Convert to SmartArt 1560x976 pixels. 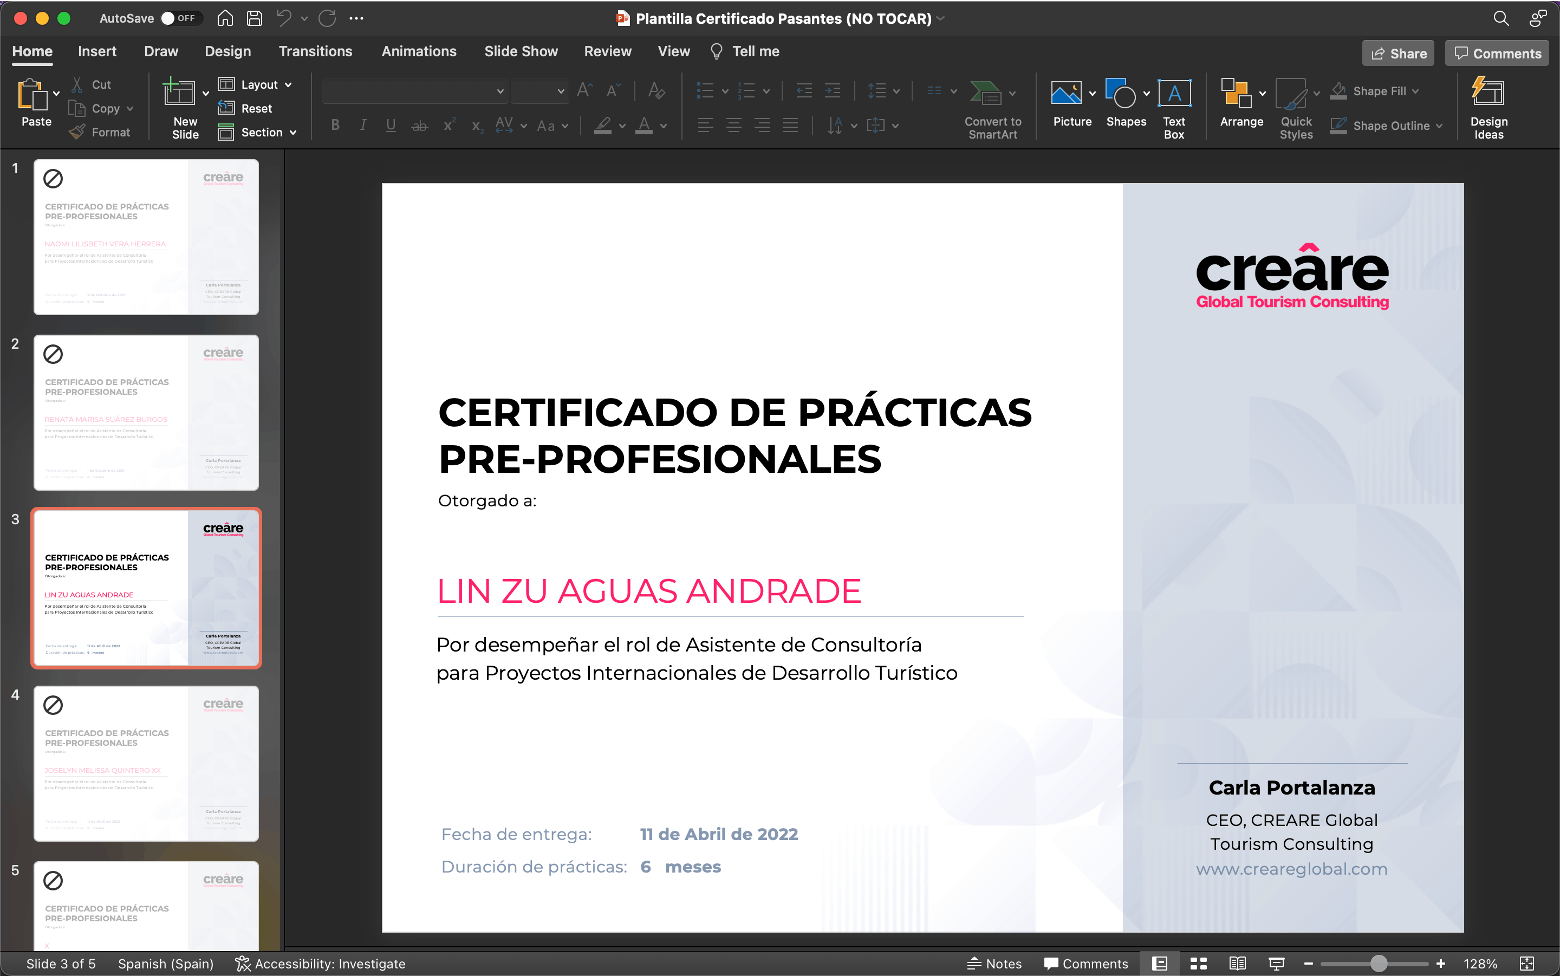click(x=992, y=109)
